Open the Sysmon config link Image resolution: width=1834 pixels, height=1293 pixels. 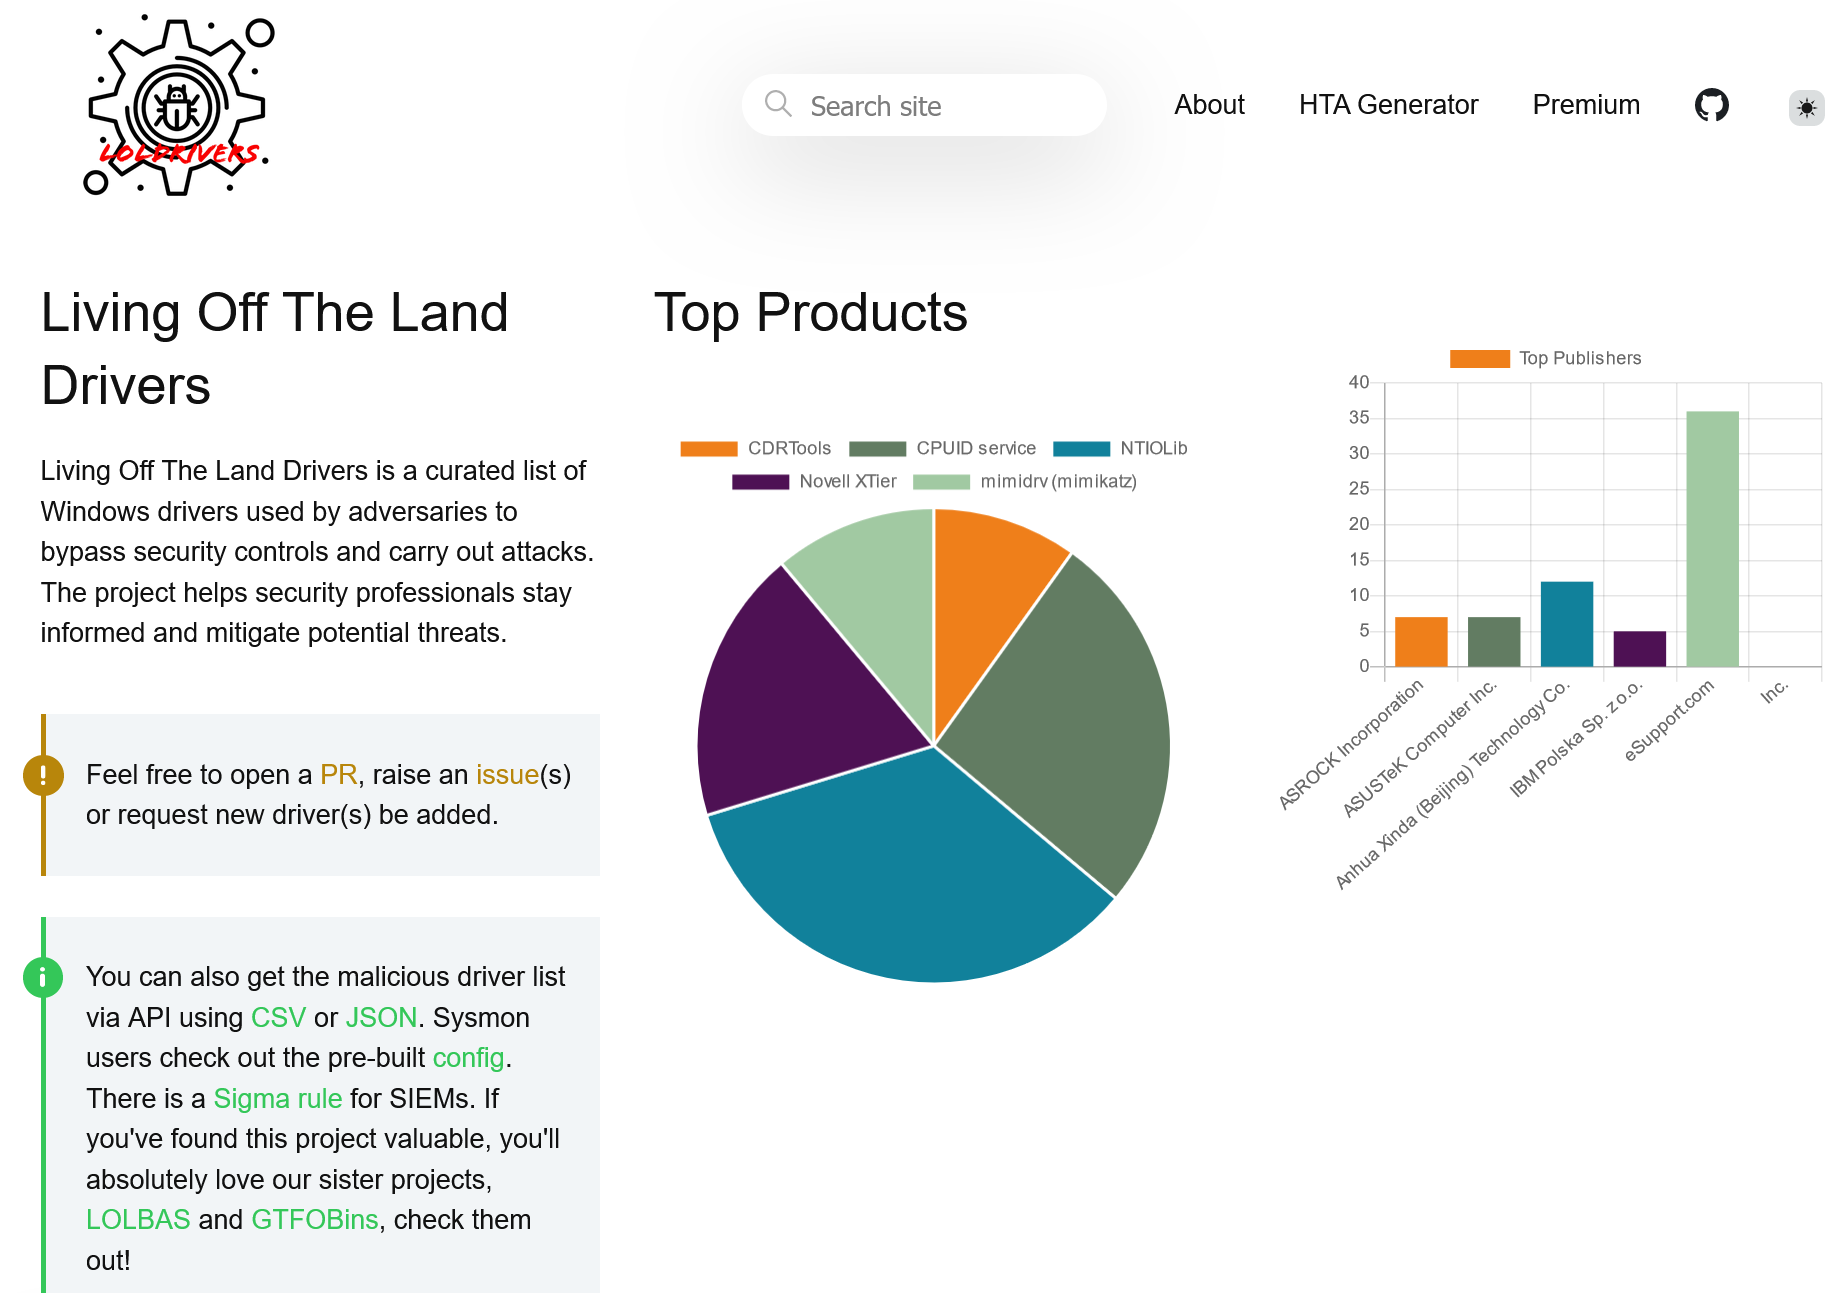coord(468,1058)
